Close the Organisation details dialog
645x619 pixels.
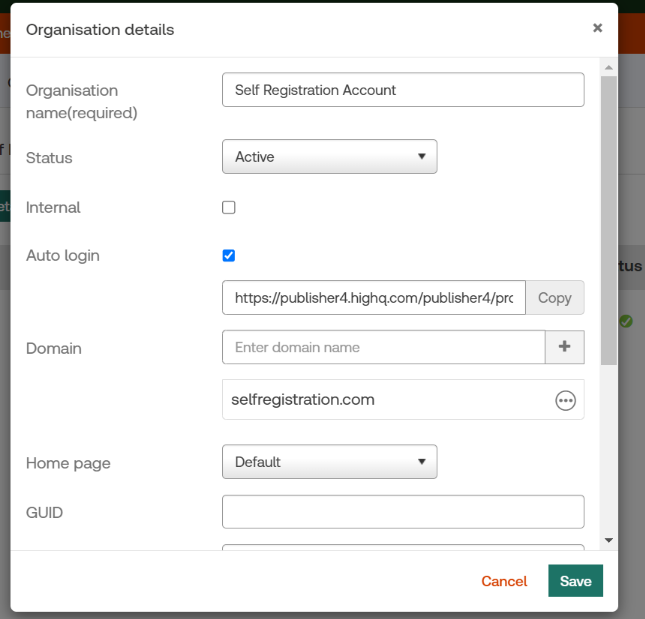click(x=597, y=28)
